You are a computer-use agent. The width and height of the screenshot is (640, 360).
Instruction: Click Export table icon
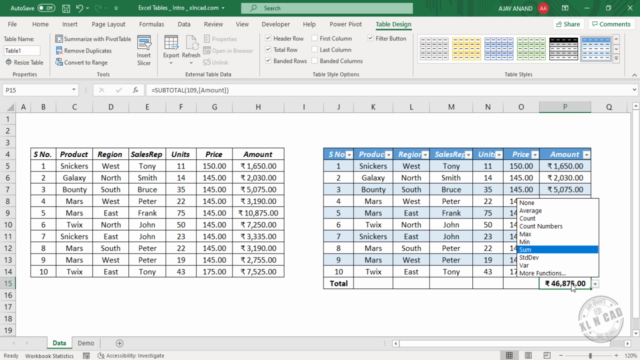coord(171,50)
